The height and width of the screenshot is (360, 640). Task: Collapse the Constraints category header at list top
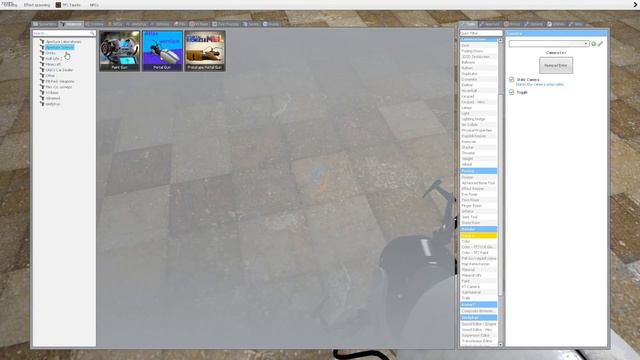[478, 40]
